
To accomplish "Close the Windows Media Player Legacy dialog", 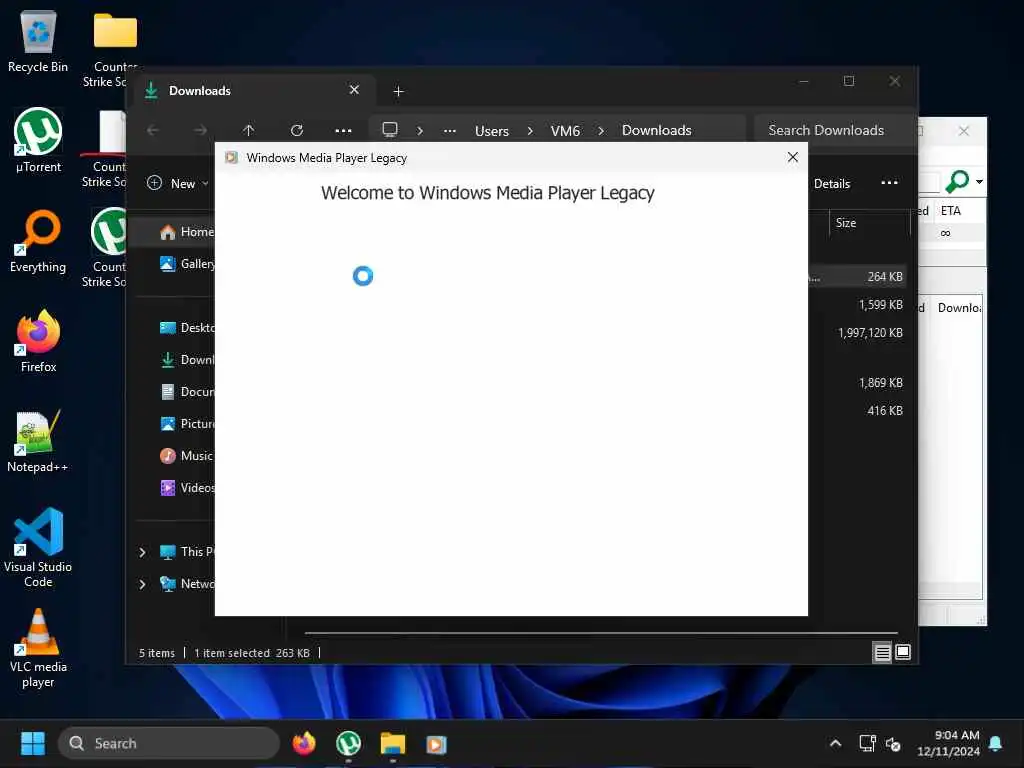I will coord(792,157).
